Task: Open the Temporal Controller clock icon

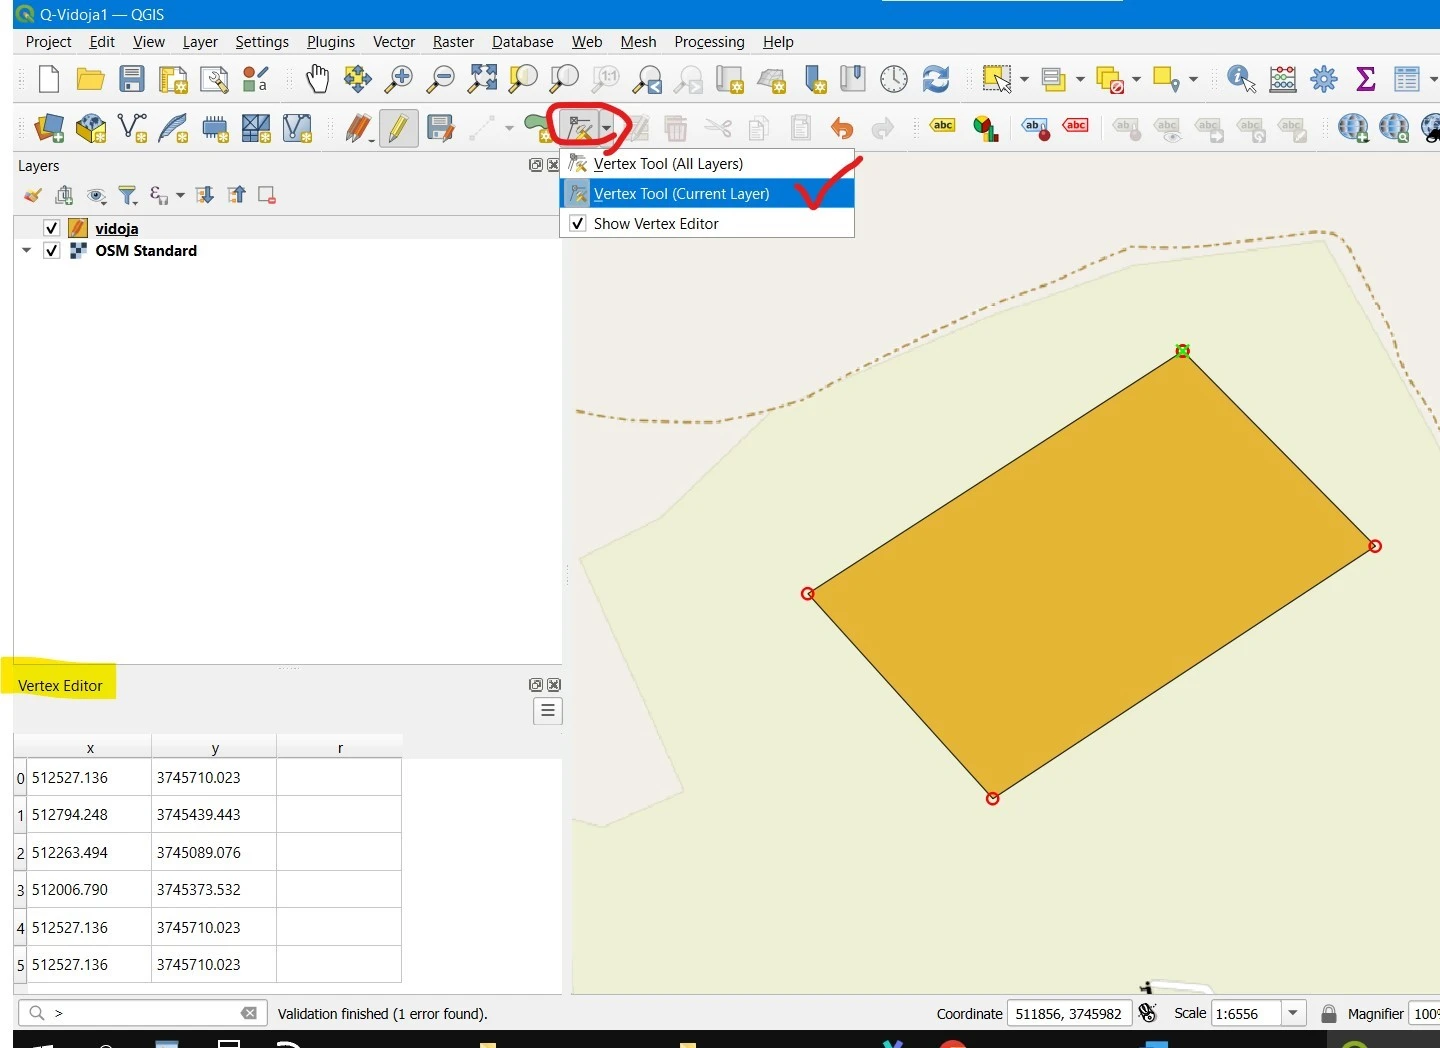Action: point(894,79)
